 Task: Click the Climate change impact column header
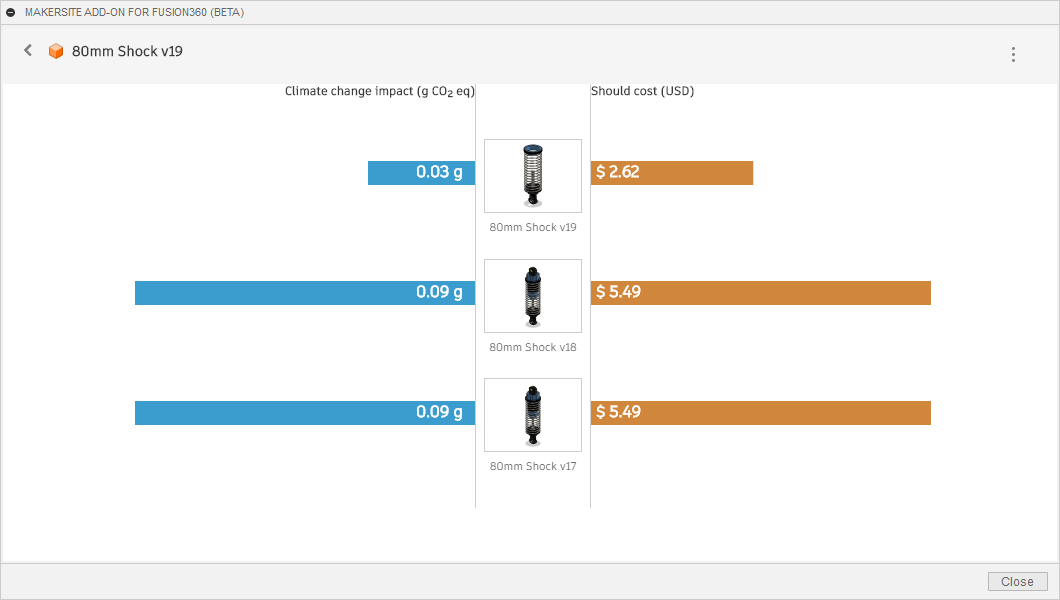click(x=379, y=91)
